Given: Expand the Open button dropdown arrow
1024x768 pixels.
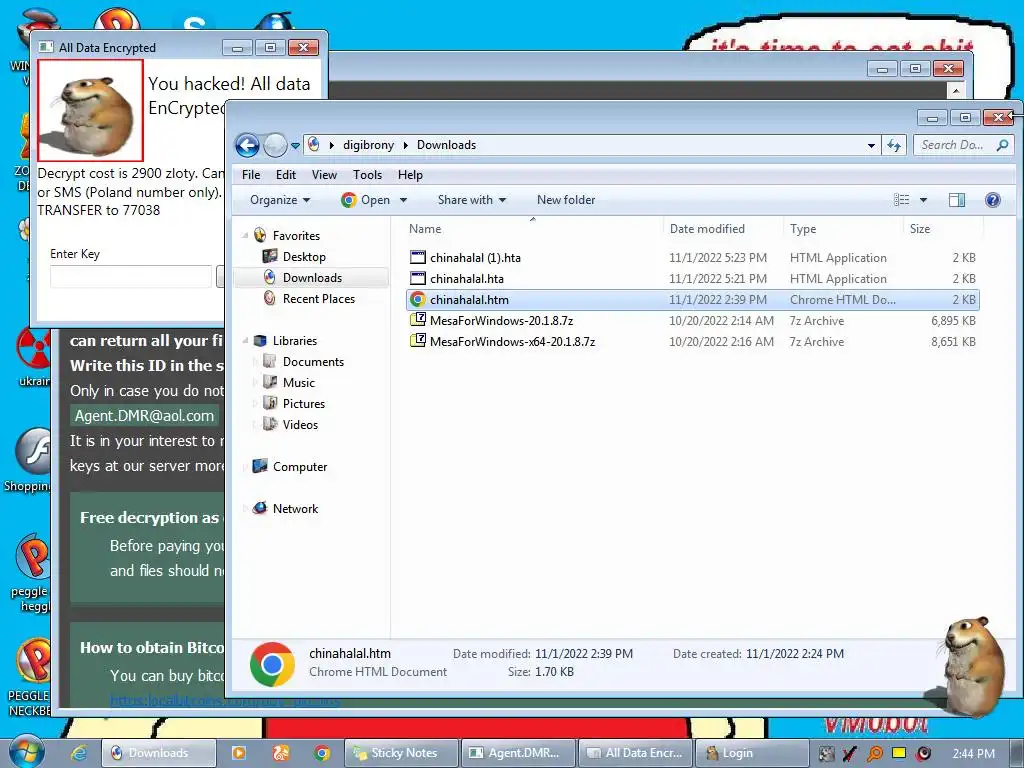Looking at the screenshot, I should 403,200.
